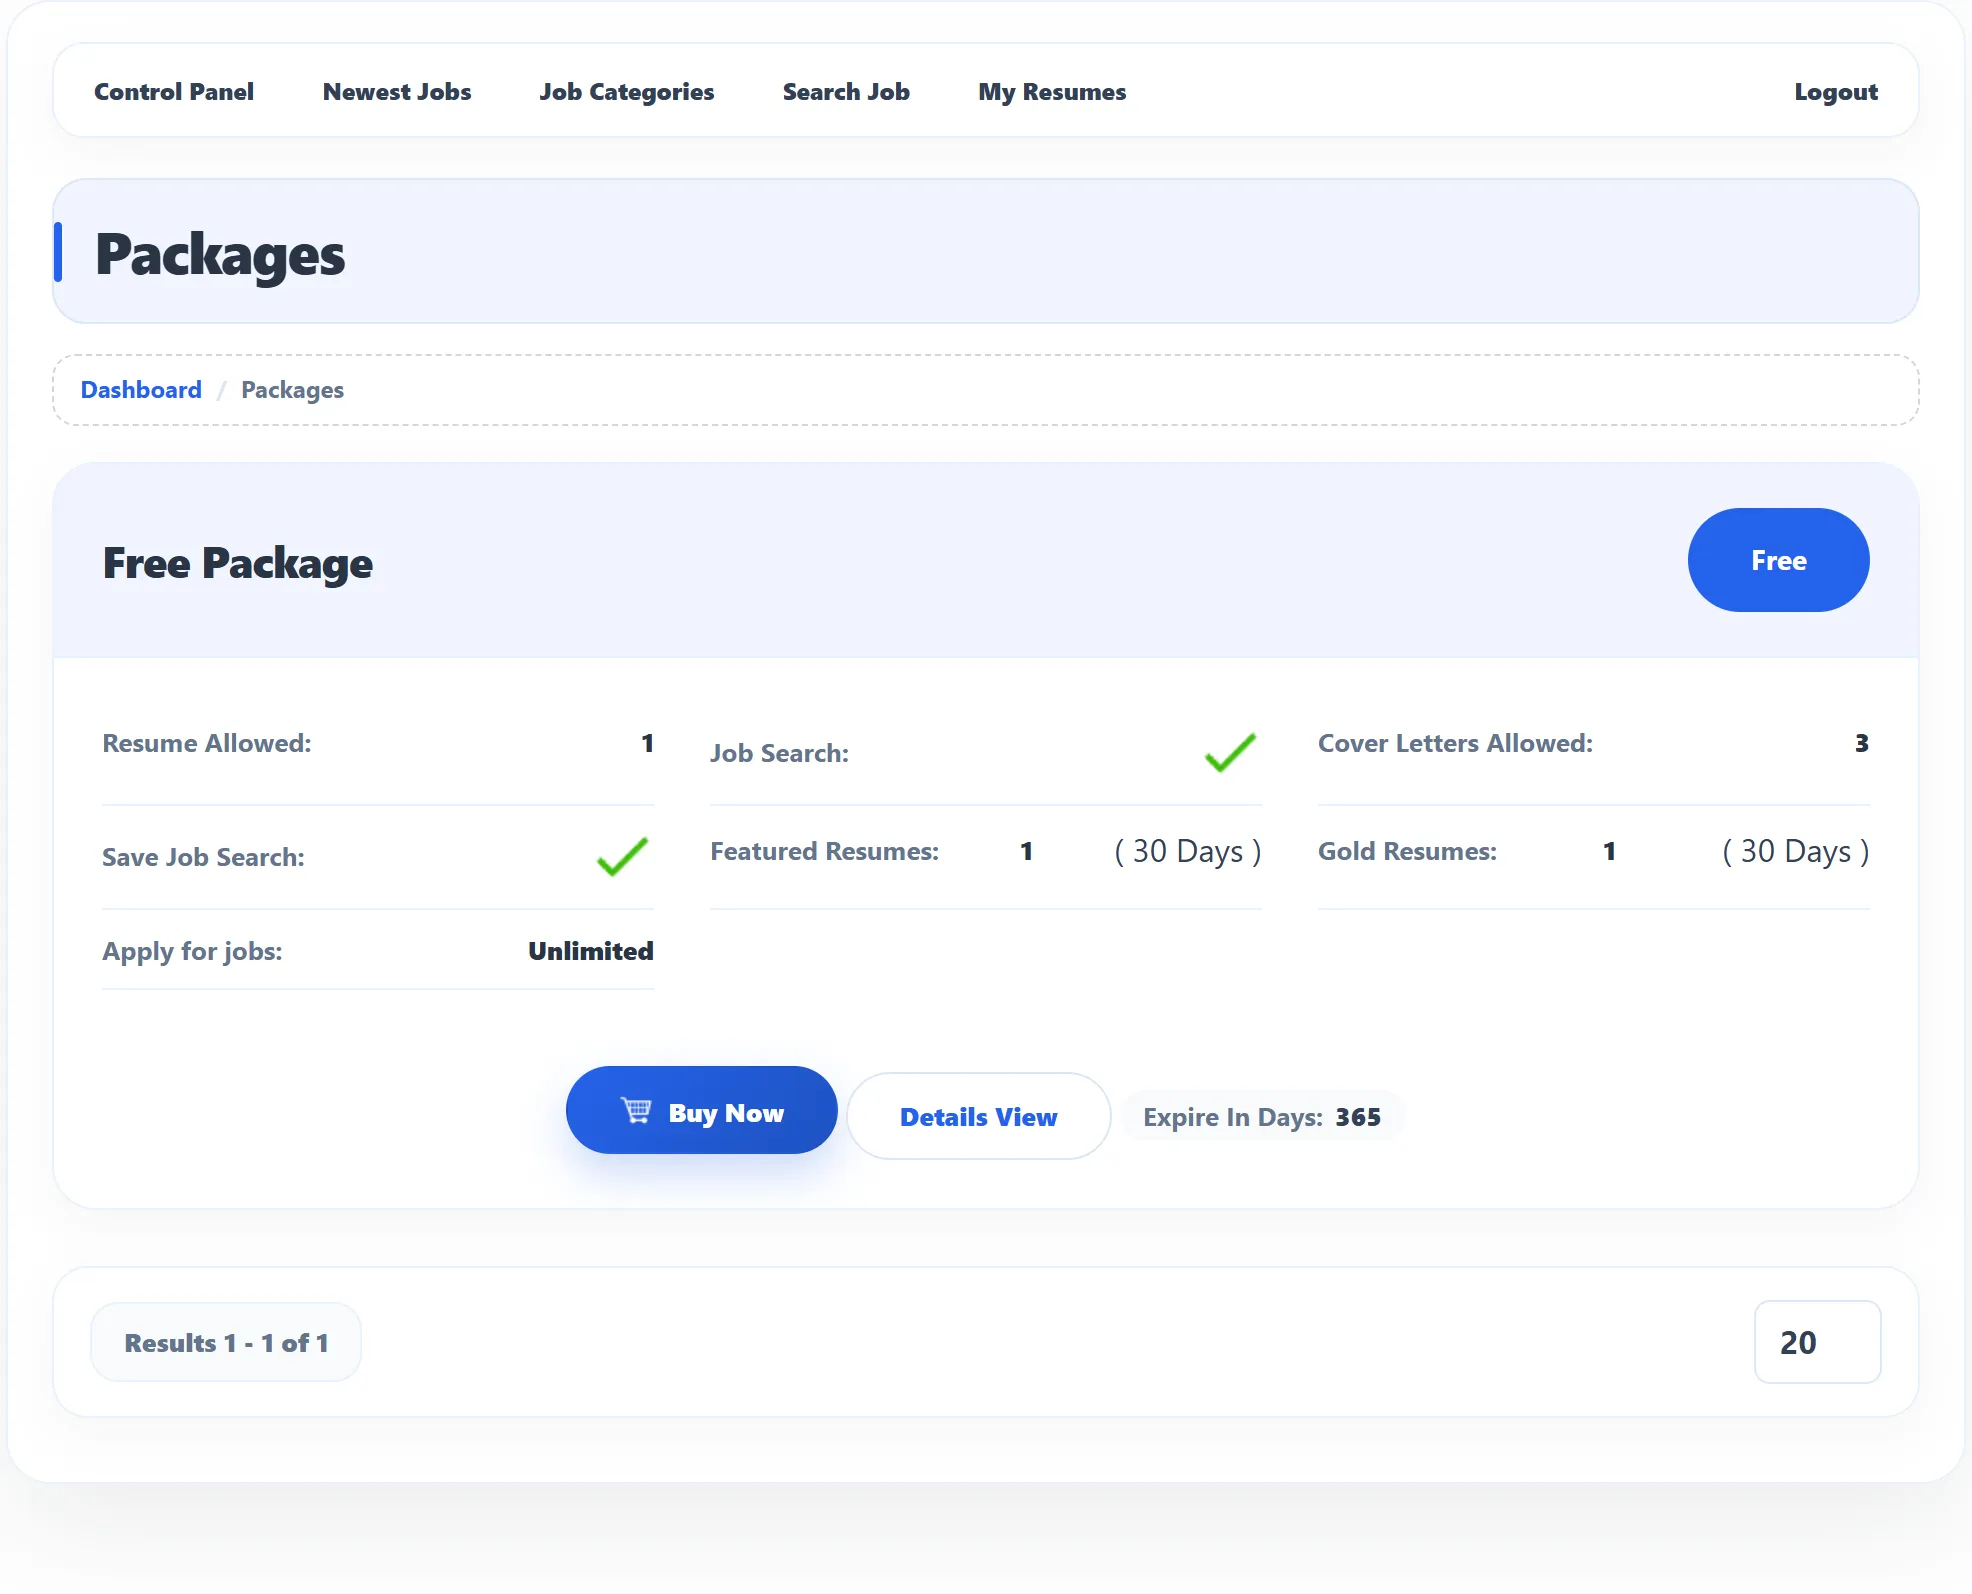Click the Free Package title
The height and width of the screenshot is (1594, 1972).
[237, 563]
